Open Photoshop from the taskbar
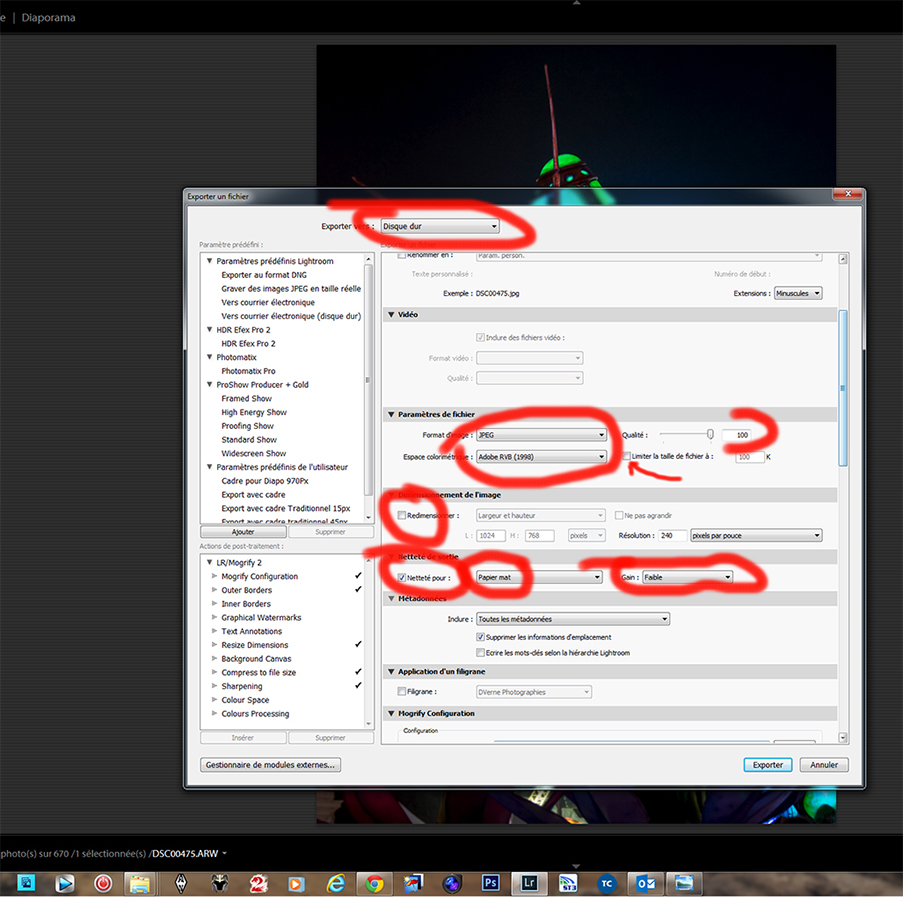This screenshot has height=900, width=903. [x=490, y=883]
